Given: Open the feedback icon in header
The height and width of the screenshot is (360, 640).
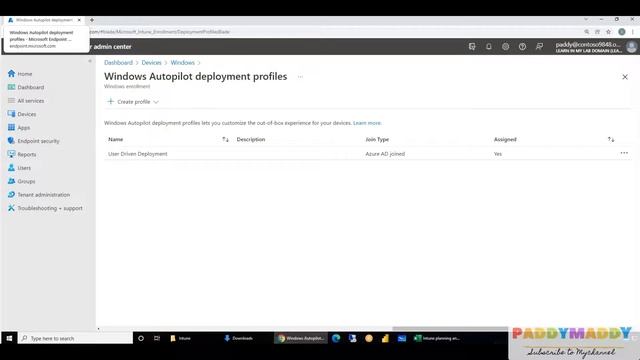Looking at the screenshot, I should (539, 47).
